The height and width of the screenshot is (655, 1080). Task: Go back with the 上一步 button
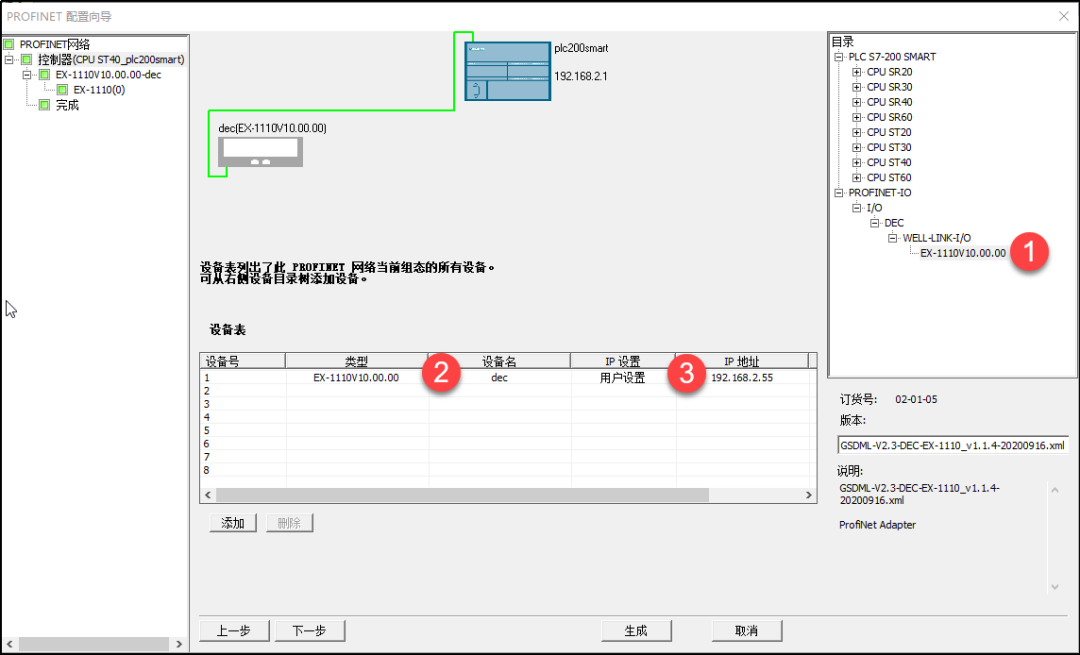tap(234, 630)
